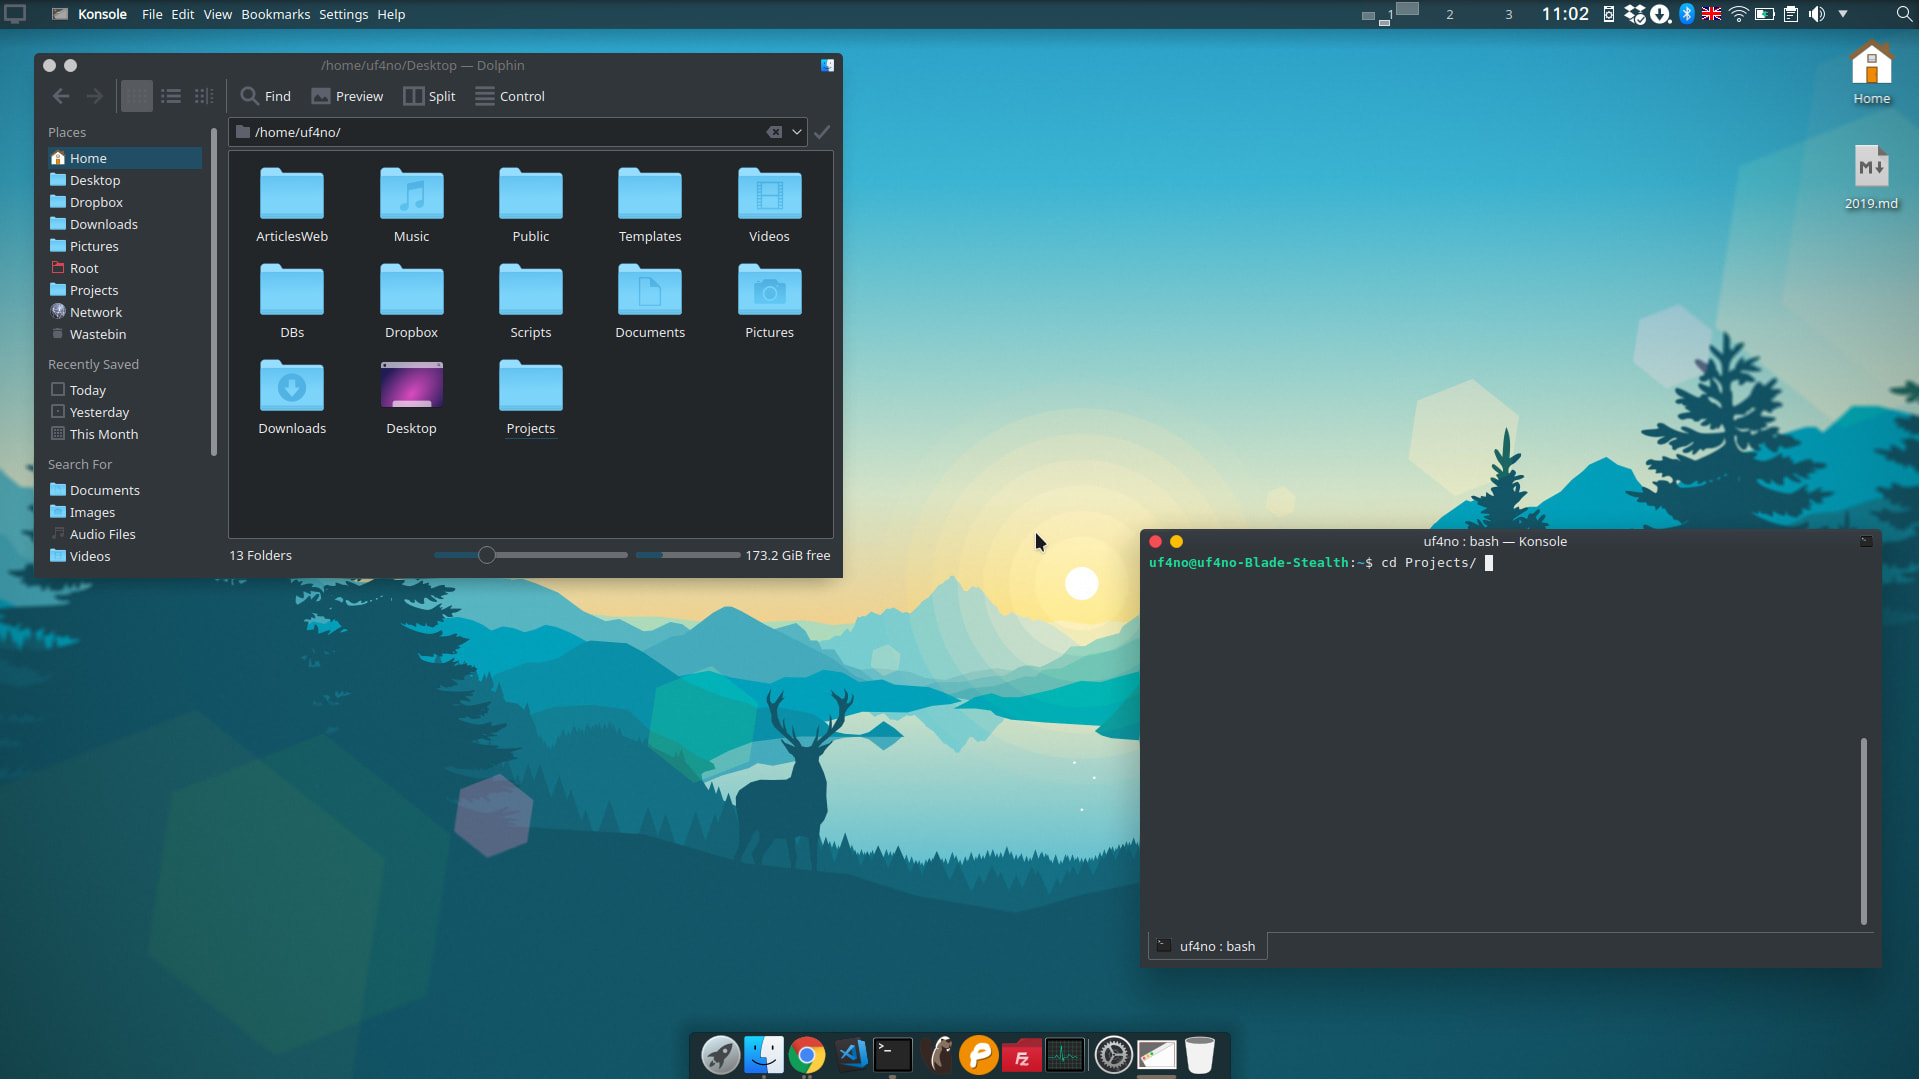
Task: Select the uf4no : bash tab in Konsole
Action: click(1206, 945)
